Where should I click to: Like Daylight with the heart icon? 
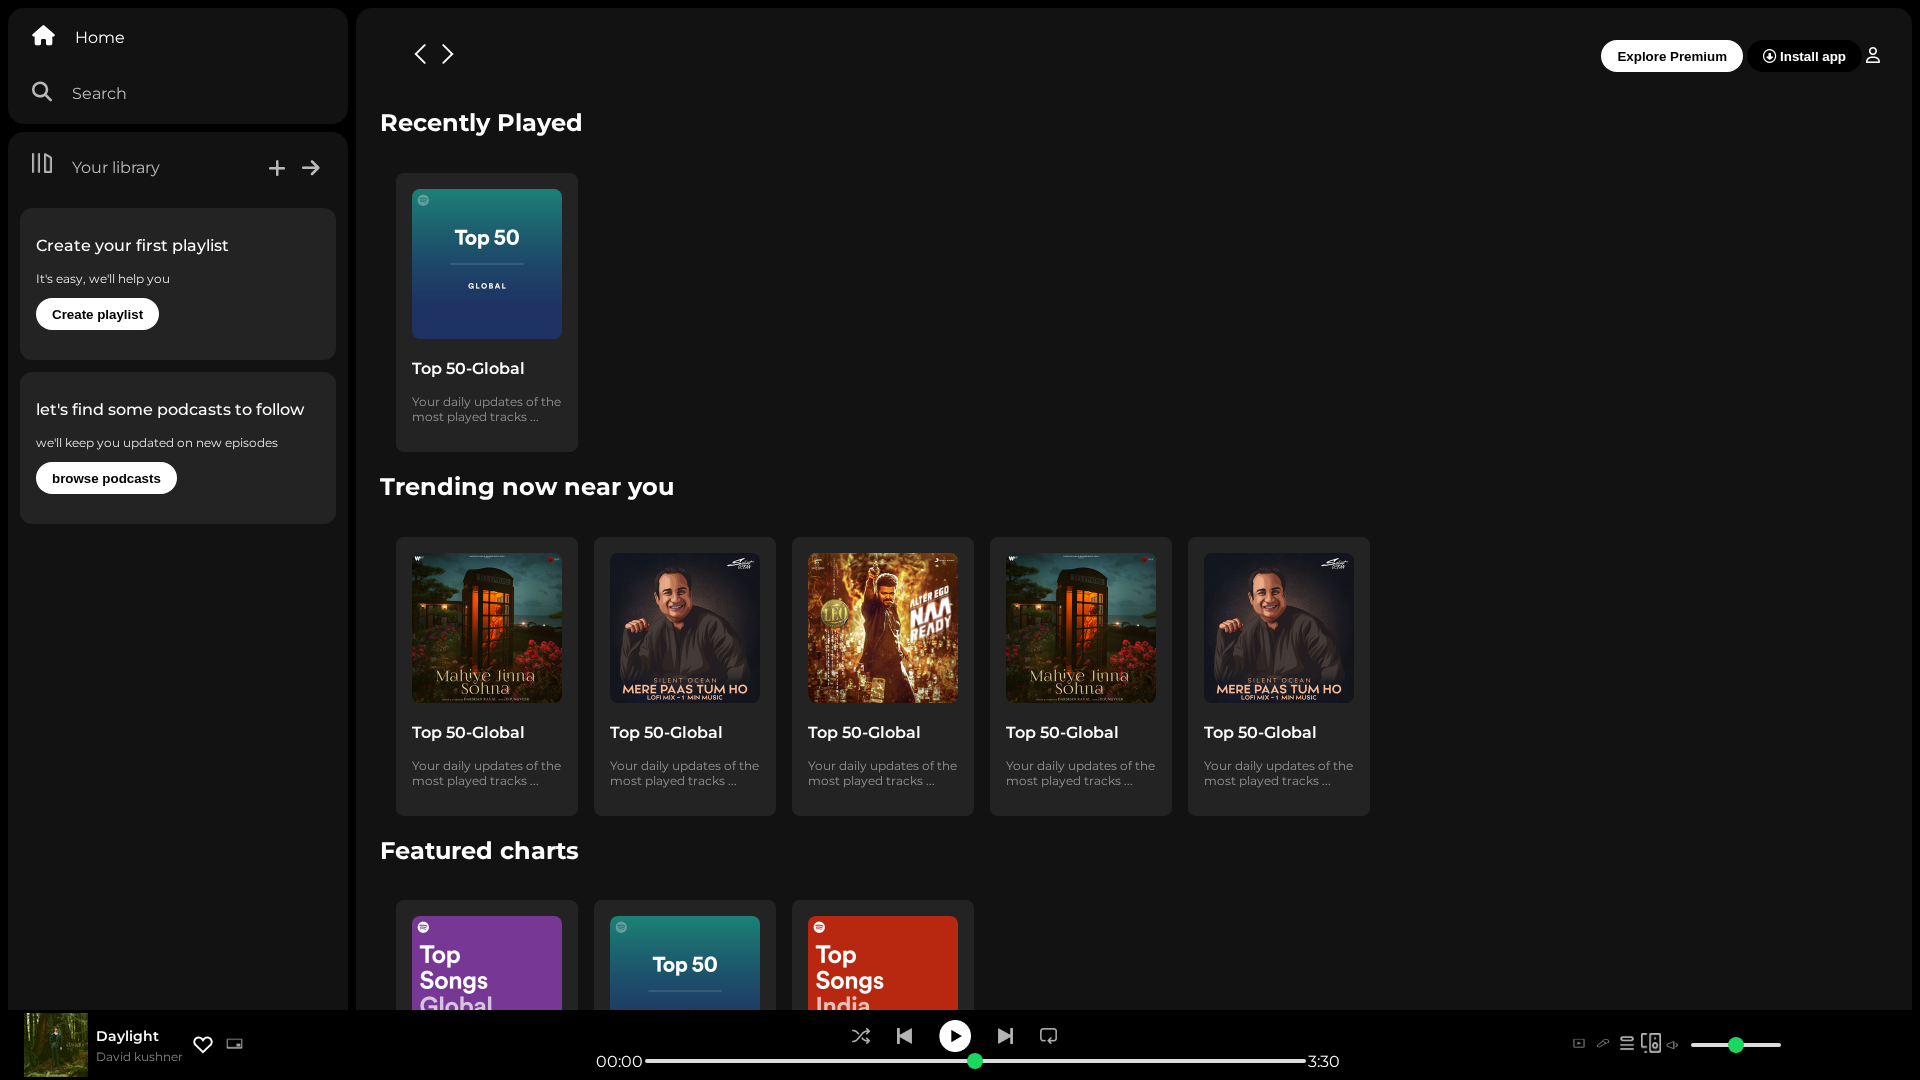tap(203, 1044)
